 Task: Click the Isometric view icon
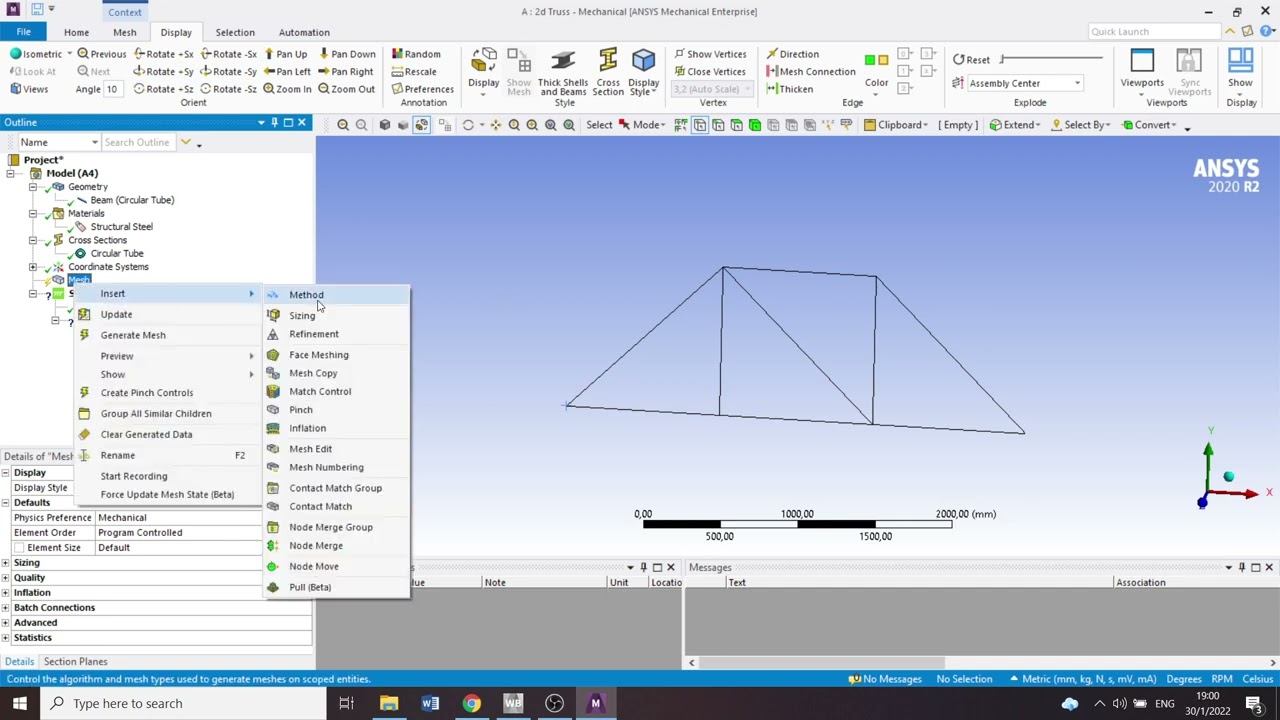(15, 54)
